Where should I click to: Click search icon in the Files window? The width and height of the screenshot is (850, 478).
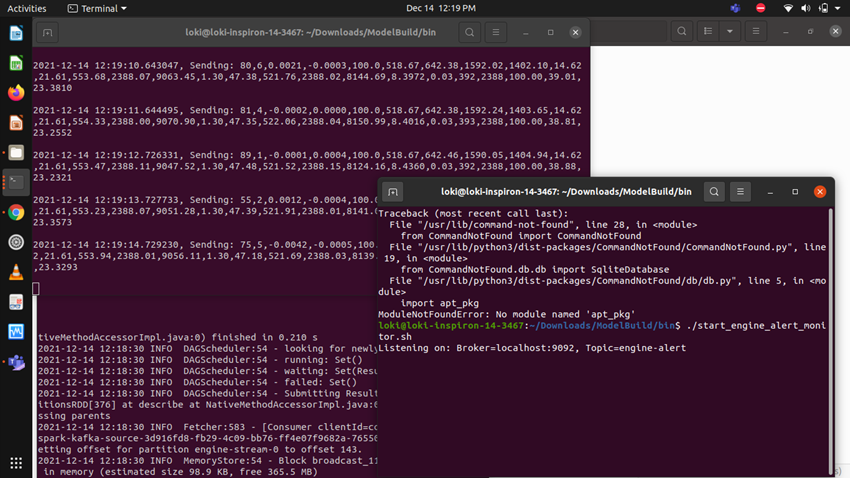click(681, 31)
